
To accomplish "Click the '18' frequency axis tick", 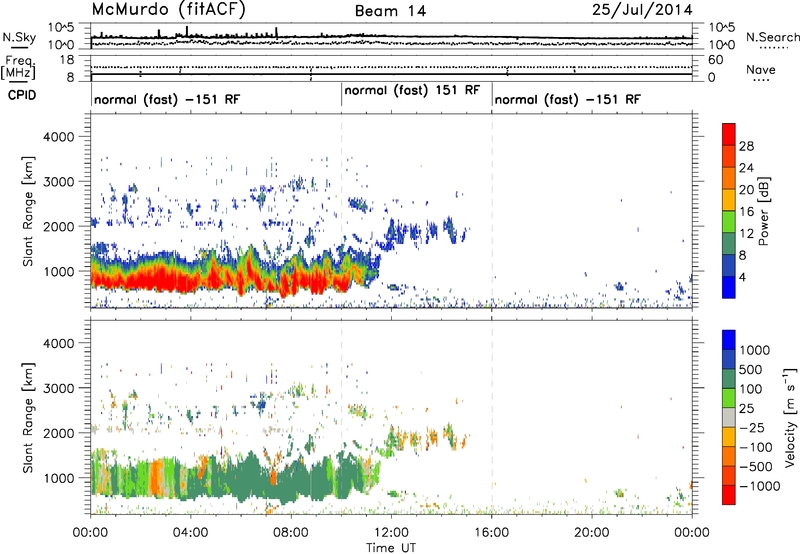I will click(67, 60).
